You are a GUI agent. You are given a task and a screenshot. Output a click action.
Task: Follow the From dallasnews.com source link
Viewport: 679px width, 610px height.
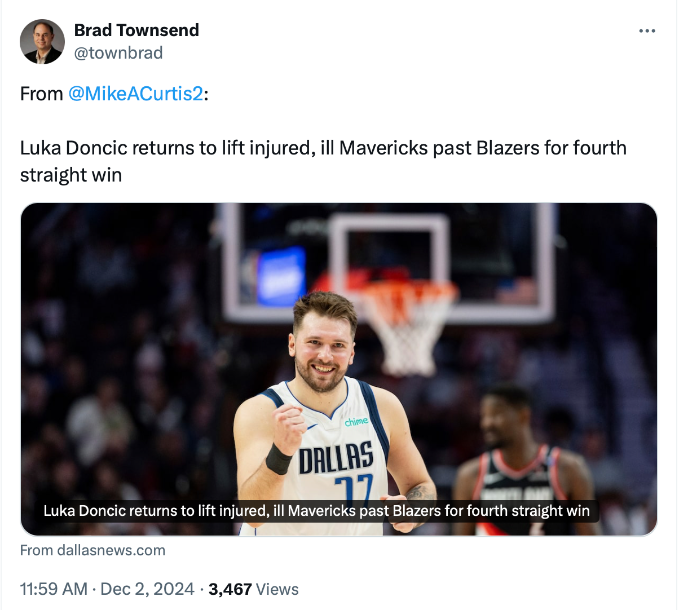92,550
